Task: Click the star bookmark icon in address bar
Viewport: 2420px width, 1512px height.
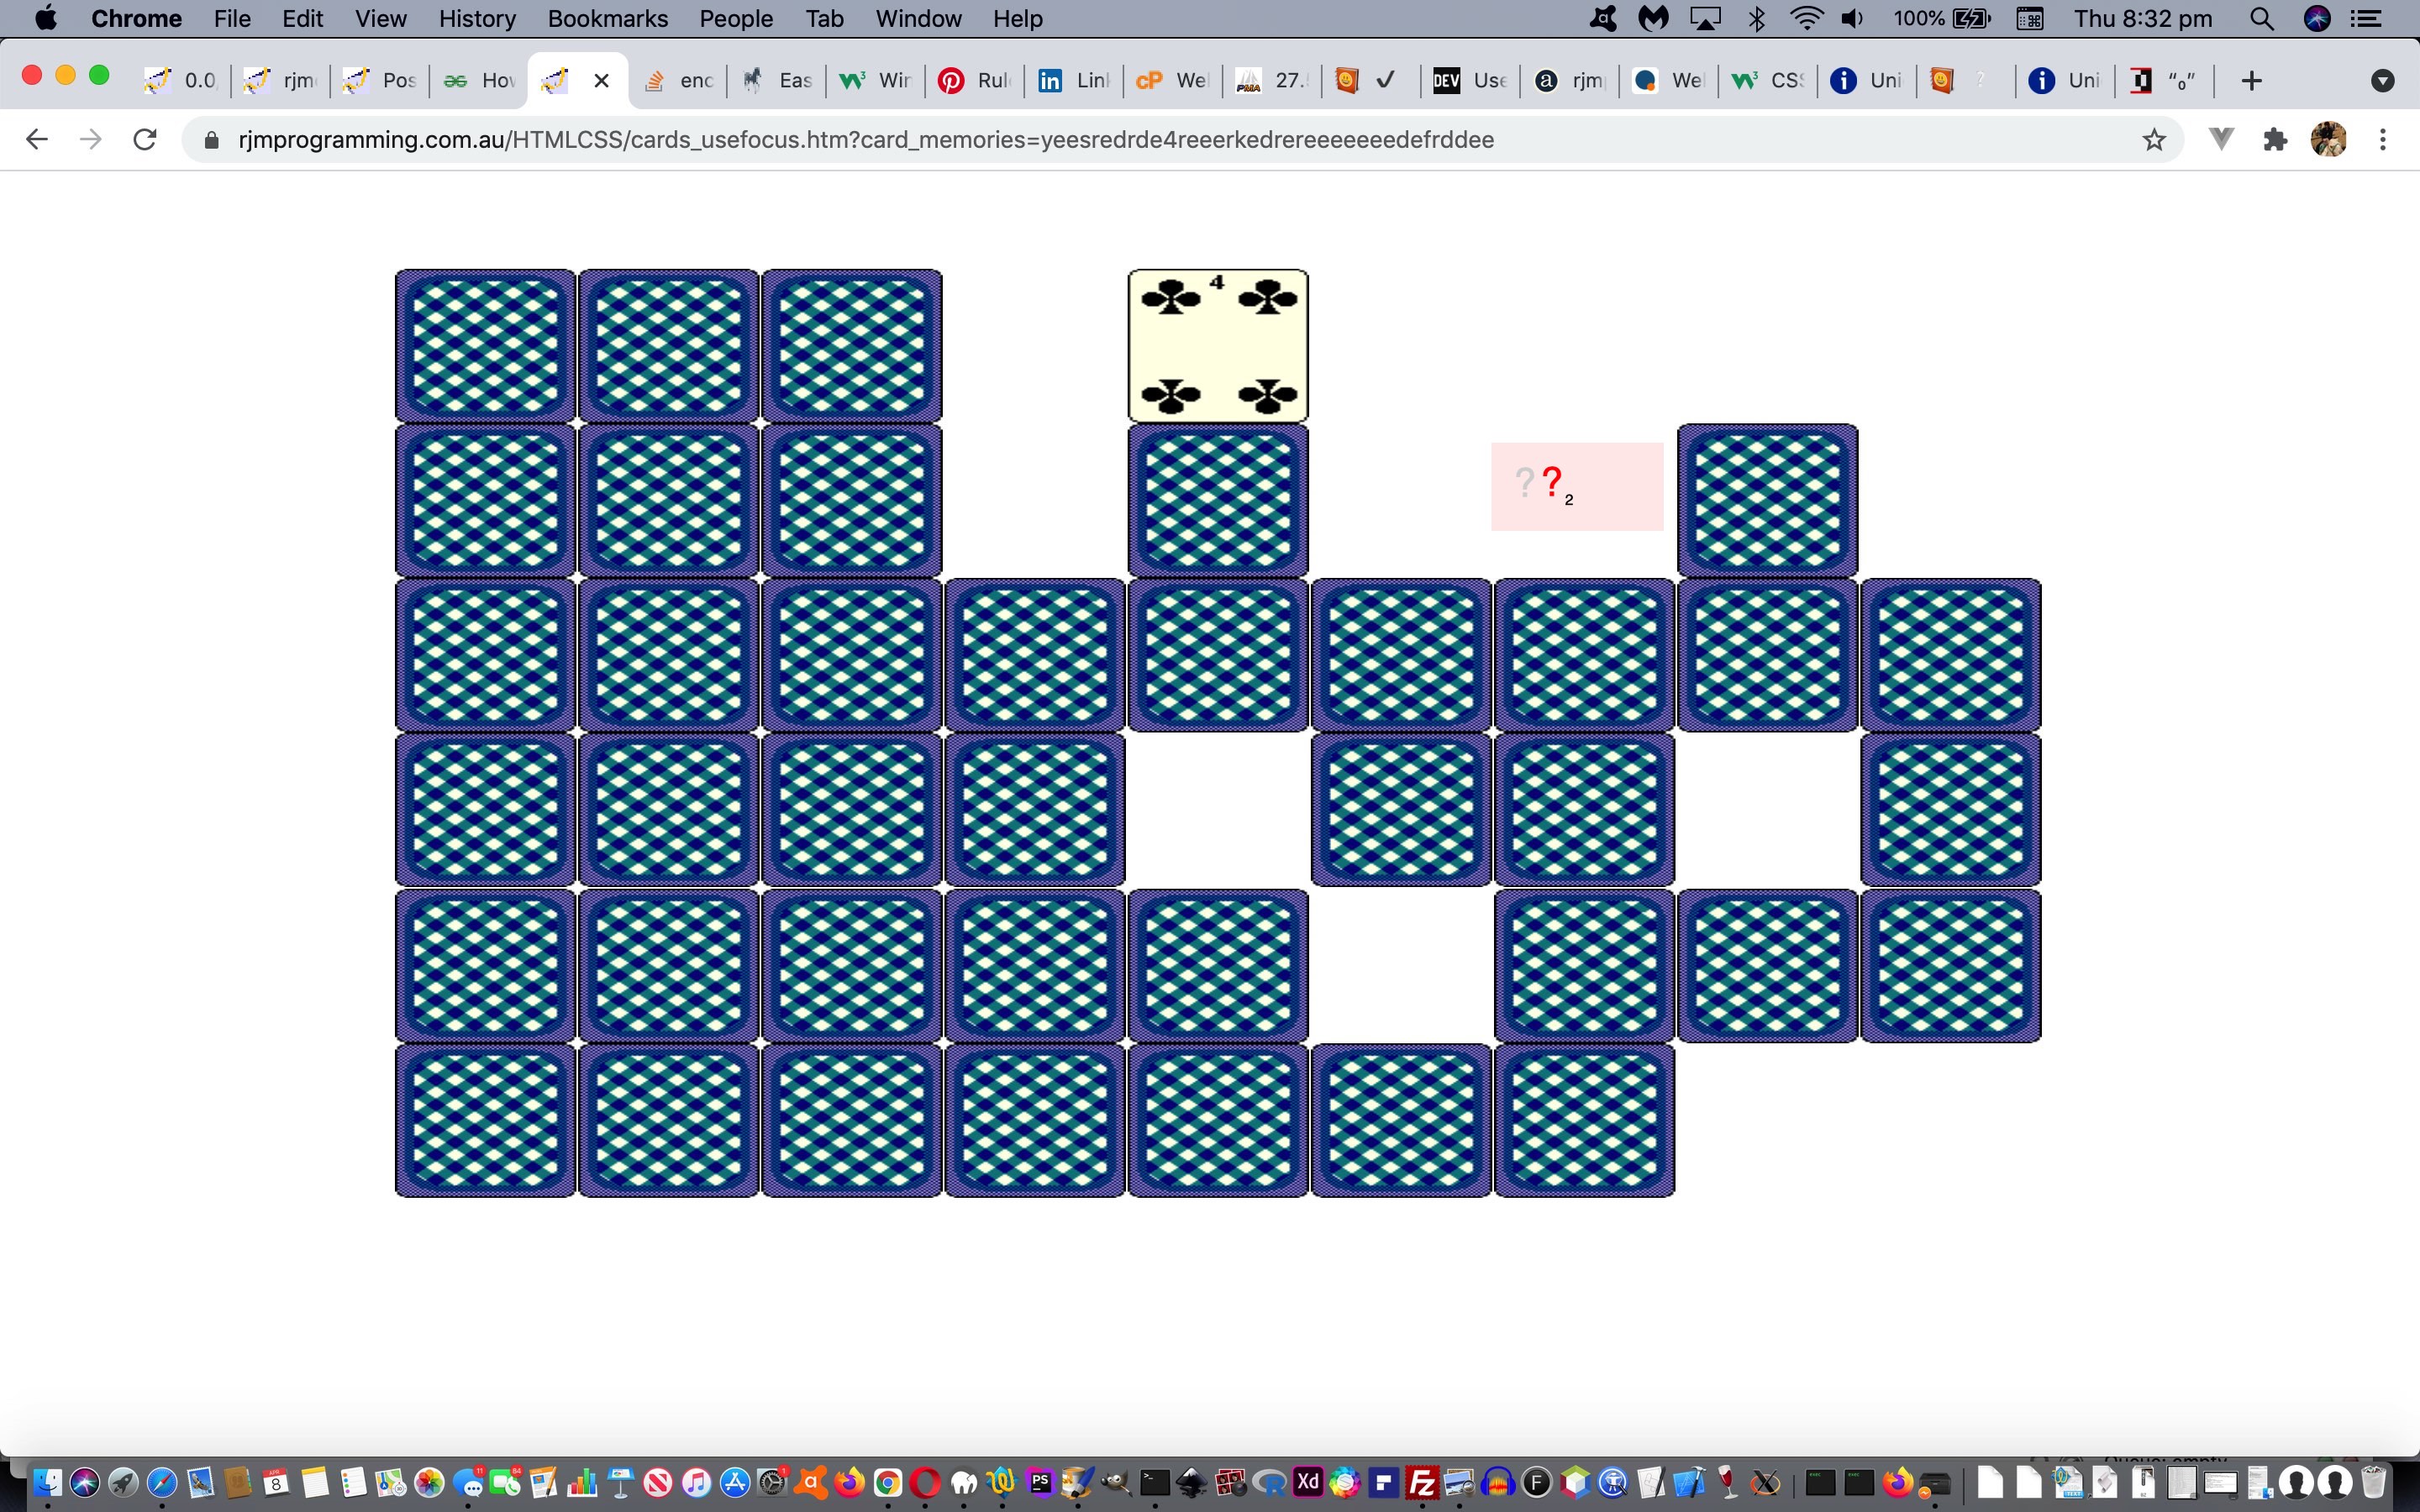Action: click(x=2155, y=139)
